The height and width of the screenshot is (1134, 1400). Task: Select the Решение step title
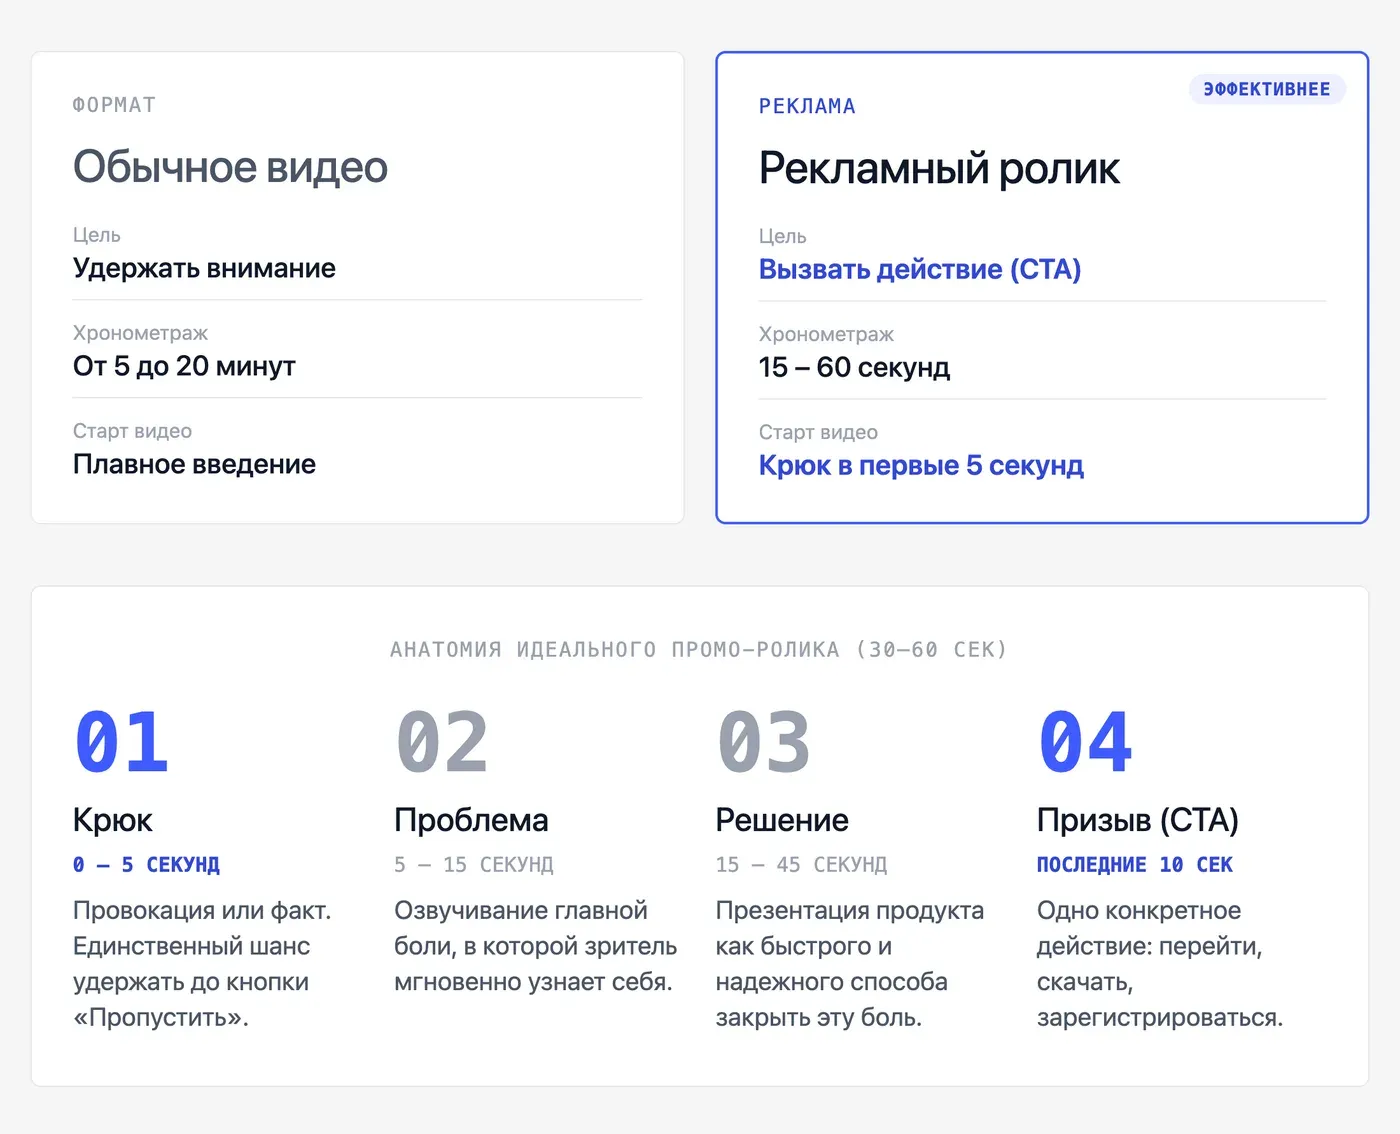click(782, 820)
